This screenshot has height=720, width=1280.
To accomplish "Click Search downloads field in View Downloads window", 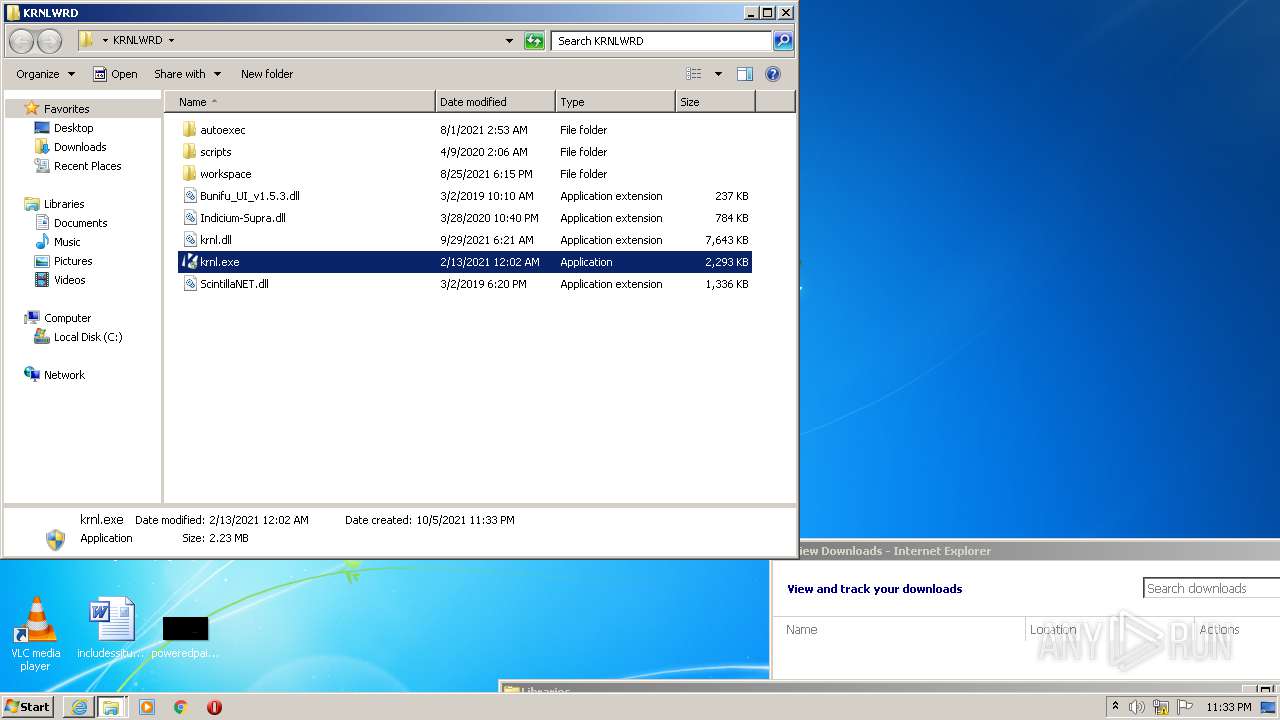I will [x=1211, y=589].
